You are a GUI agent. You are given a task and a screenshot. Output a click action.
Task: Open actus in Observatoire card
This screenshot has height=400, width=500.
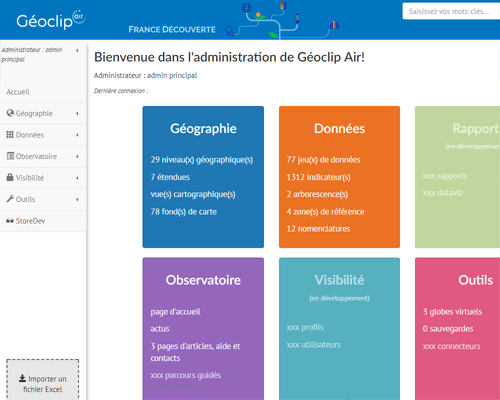(160, 329)
